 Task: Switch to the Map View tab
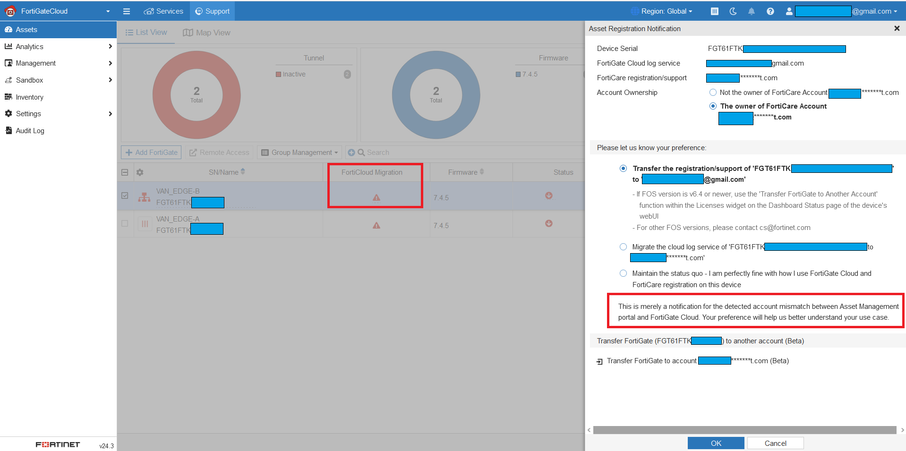tap(206, 33)
